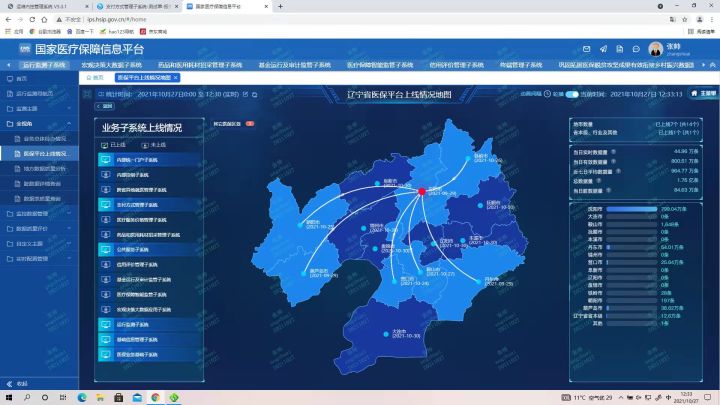Switch to 运行监测子系统 nav tab
The width and height of the screenshot is (720, 405).
point(45,65)
